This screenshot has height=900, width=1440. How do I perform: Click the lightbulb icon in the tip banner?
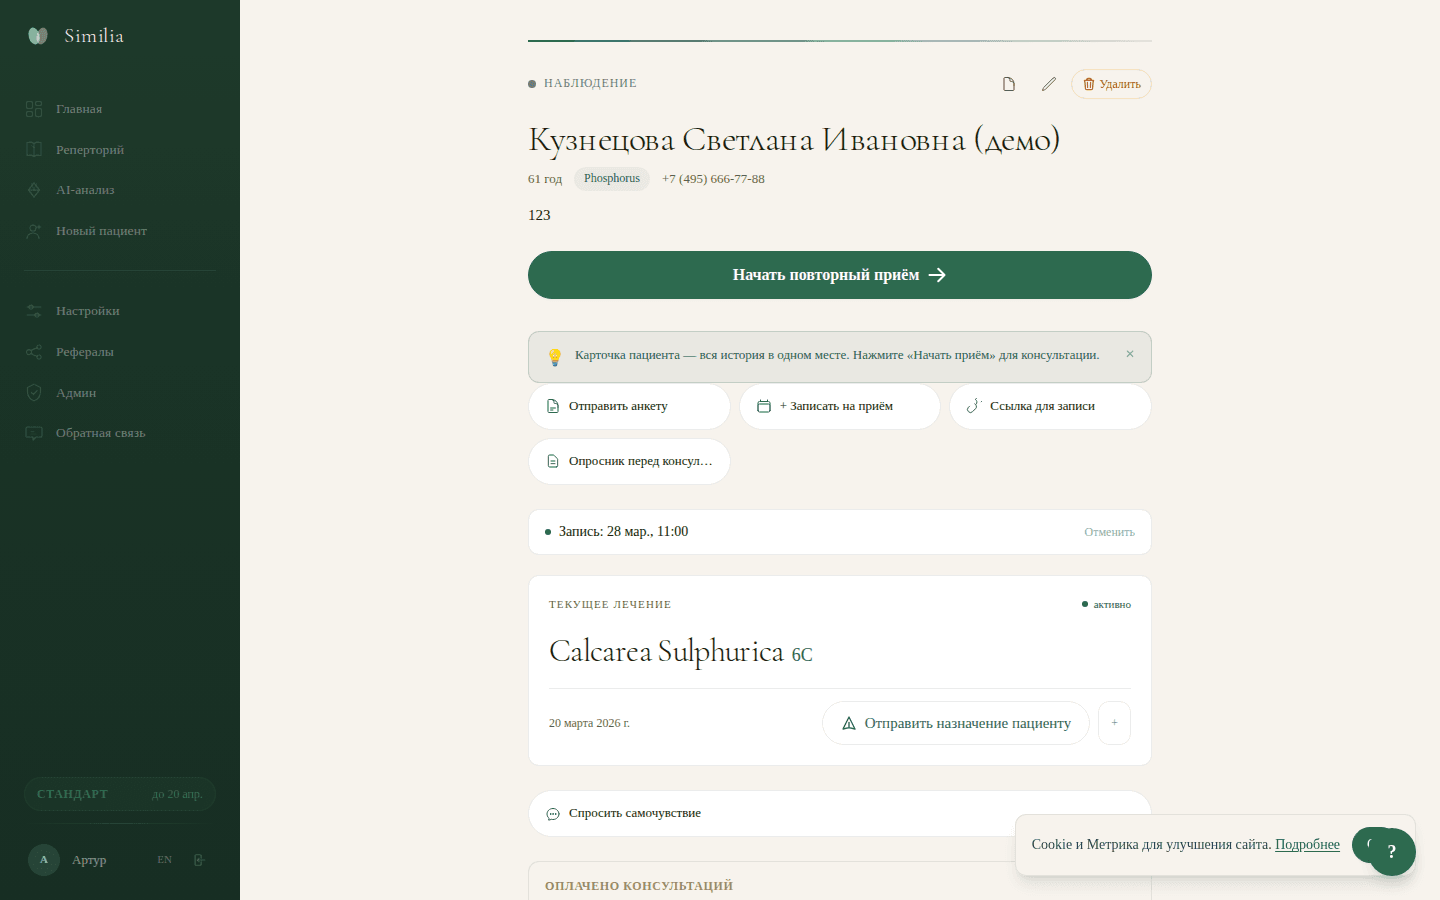click(x=555, y=356)
